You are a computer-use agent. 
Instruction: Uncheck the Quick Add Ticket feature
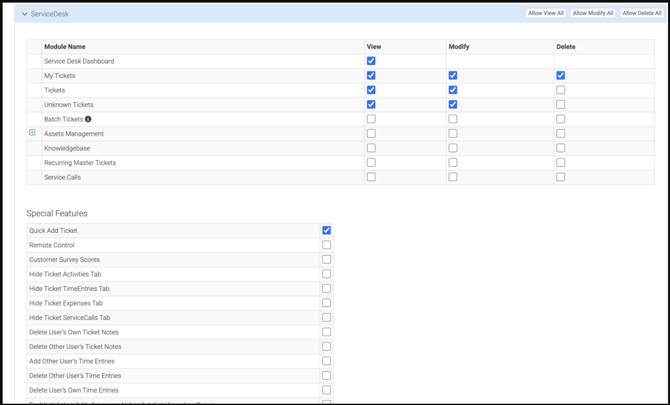[x=326, y=231]
